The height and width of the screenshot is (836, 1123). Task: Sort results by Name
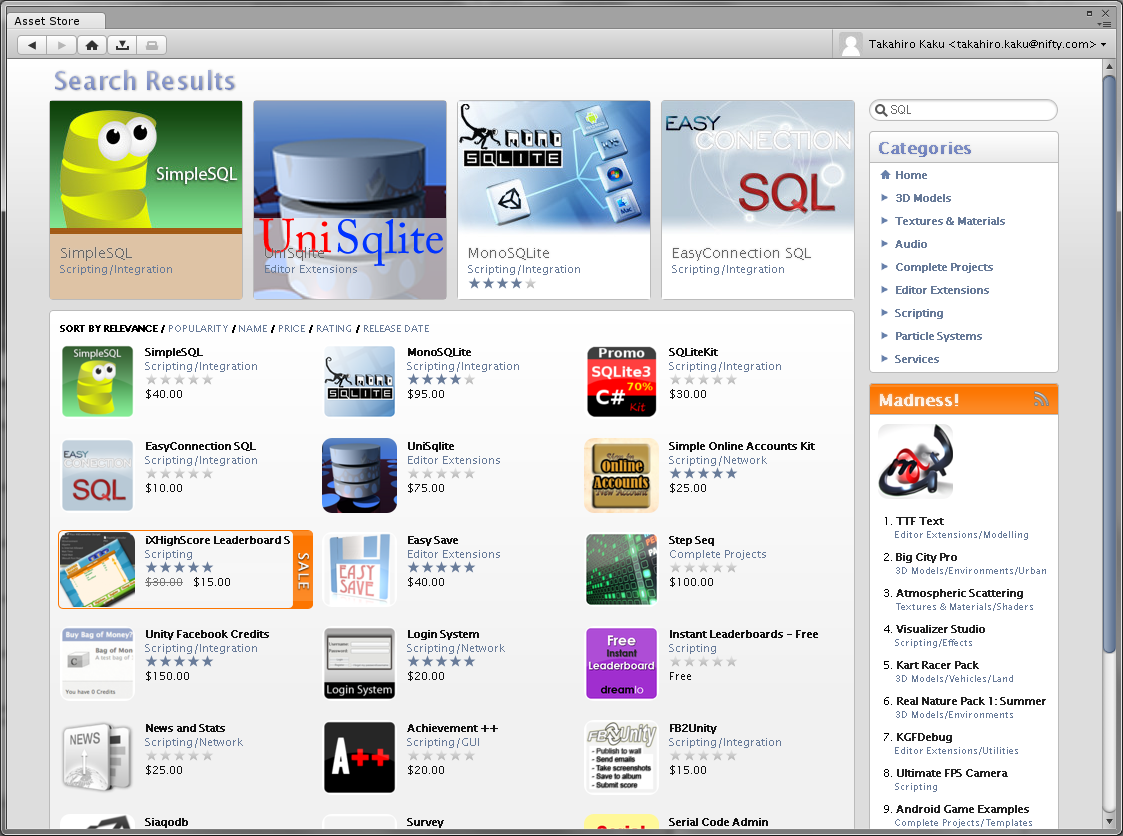pos(253,328)
